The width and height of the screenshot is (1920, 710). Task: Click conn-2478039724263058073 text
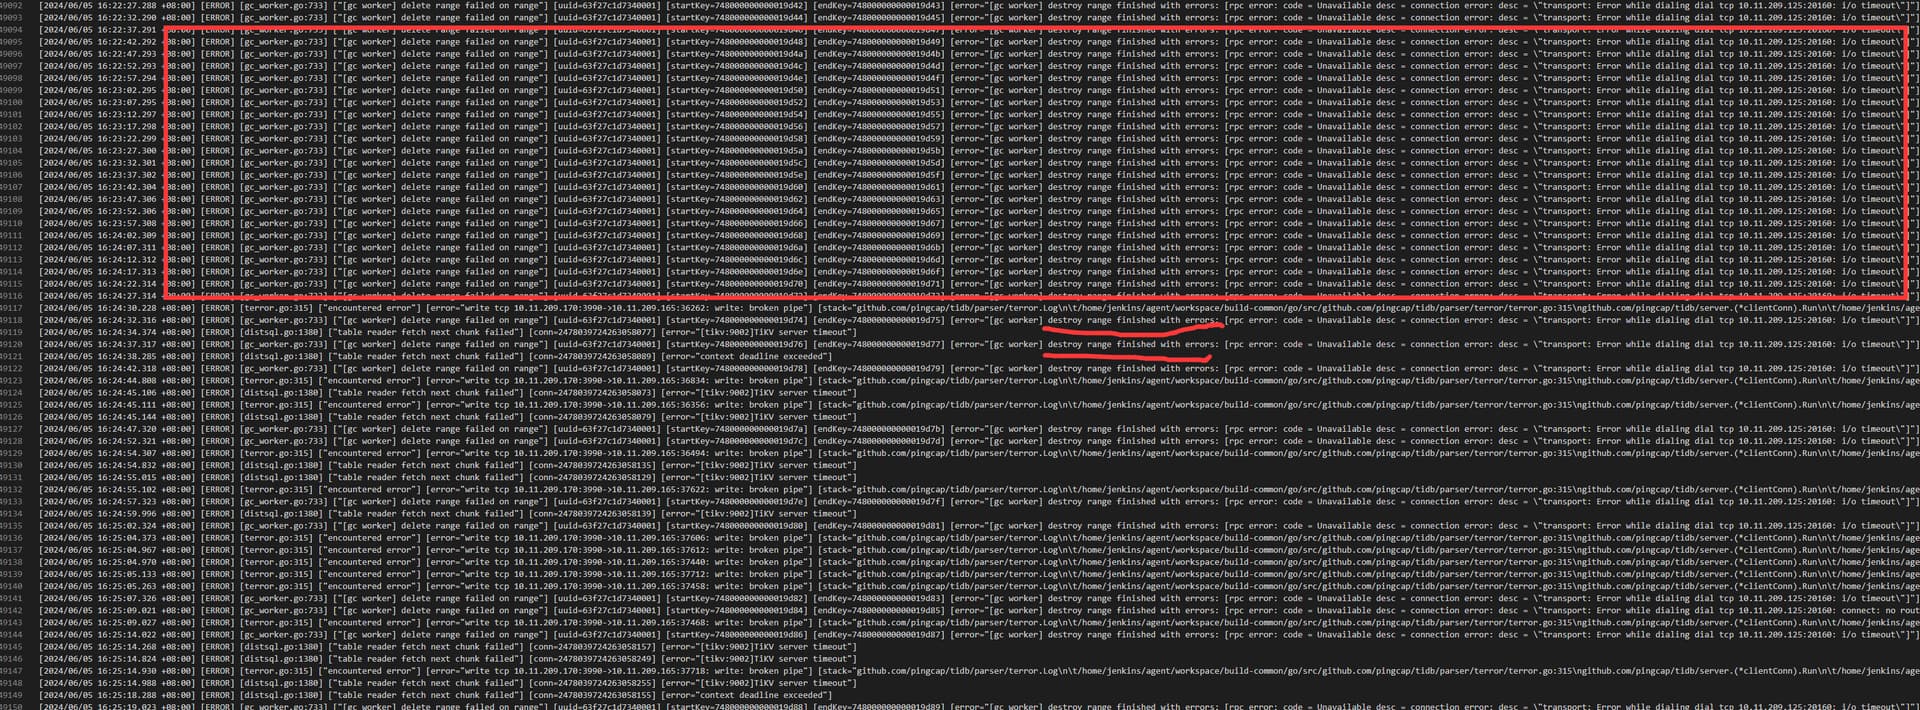[x=594, y=393]
